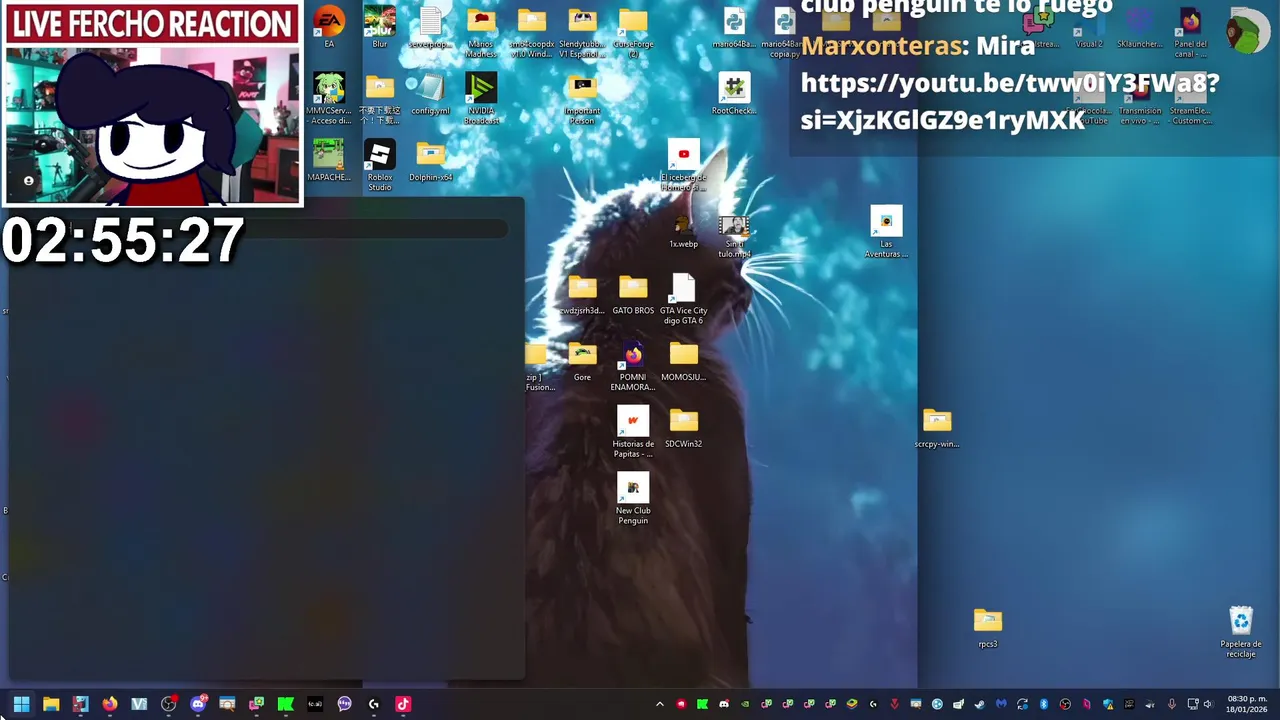Open the folder with Chinese characters name
1280x720 pixels.
click(x=380, y=98)
